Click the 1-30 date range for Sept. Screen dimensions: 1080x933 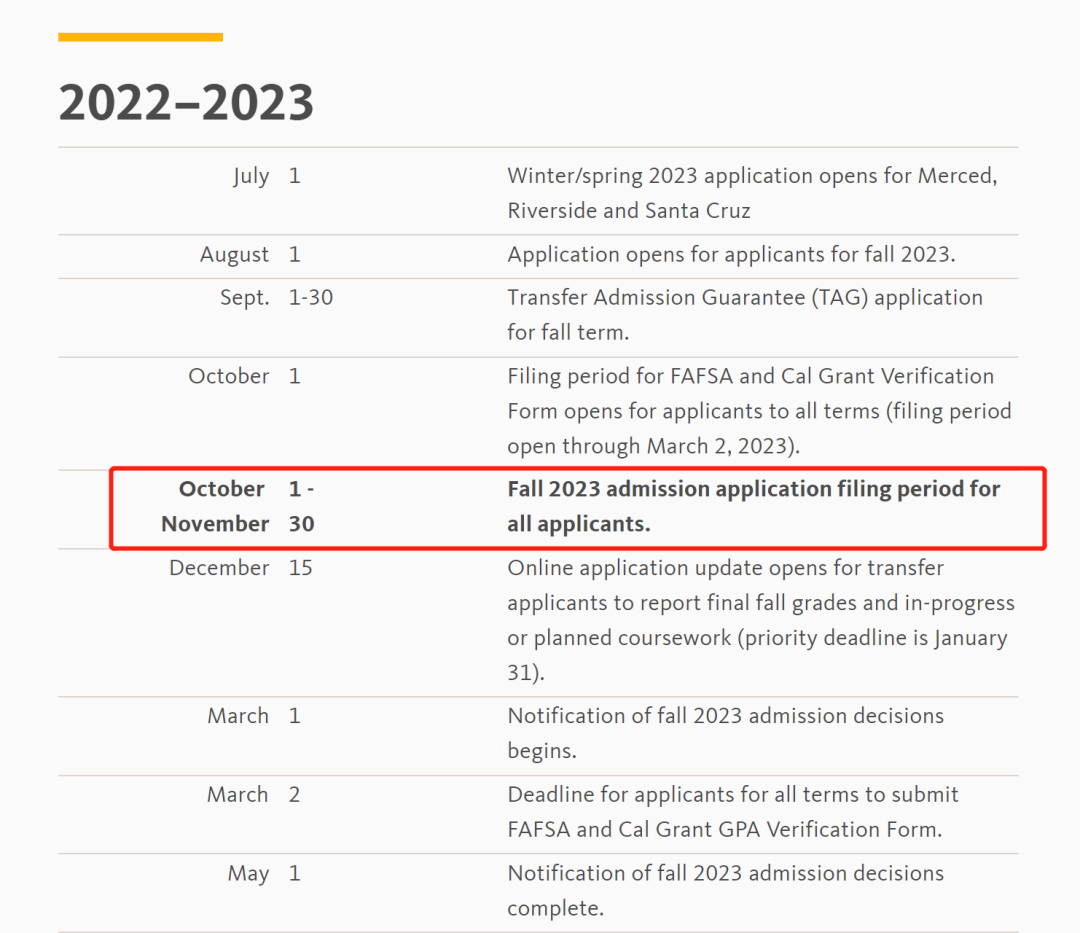click(x=310, y=298)
